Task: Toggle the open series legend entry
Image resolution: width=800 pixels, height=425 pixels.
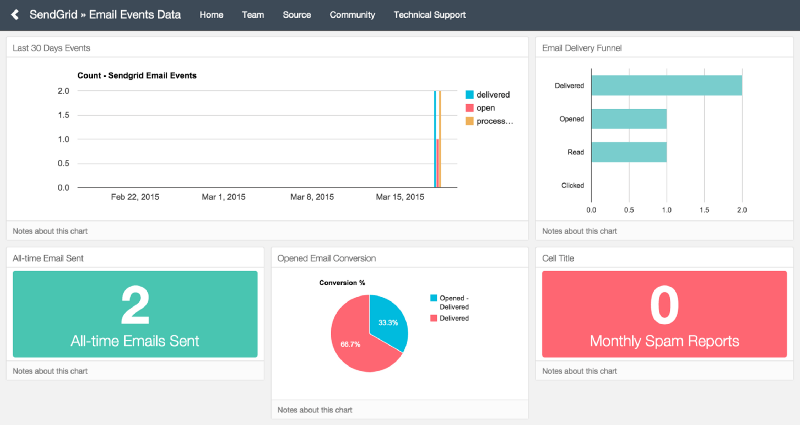Action: (485, 108)
